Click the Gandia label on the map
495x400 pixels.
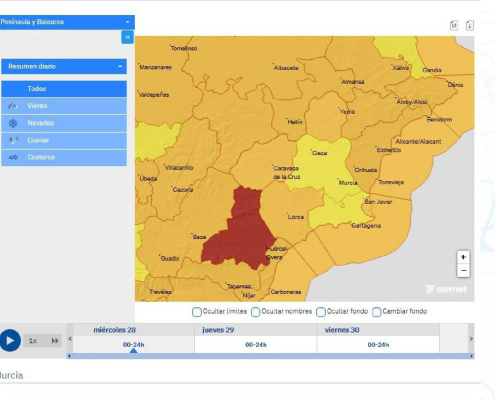432,70
